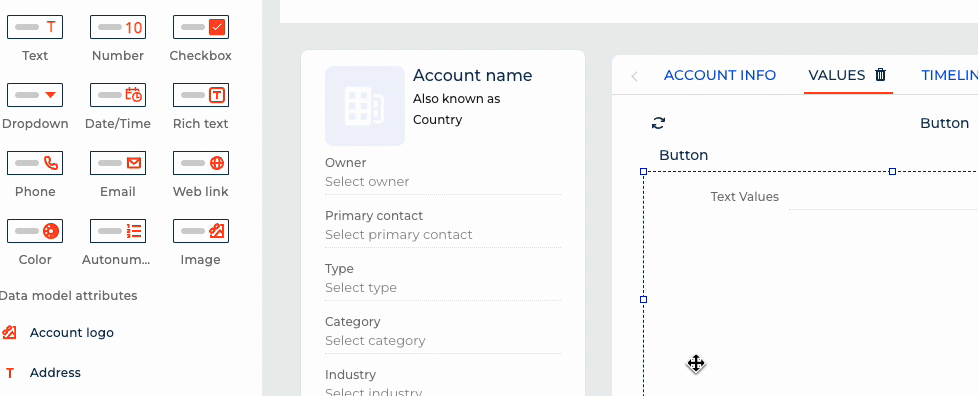Screen dimensions: 978x396
Task: Click the Category field label
Action: point(352,322)
